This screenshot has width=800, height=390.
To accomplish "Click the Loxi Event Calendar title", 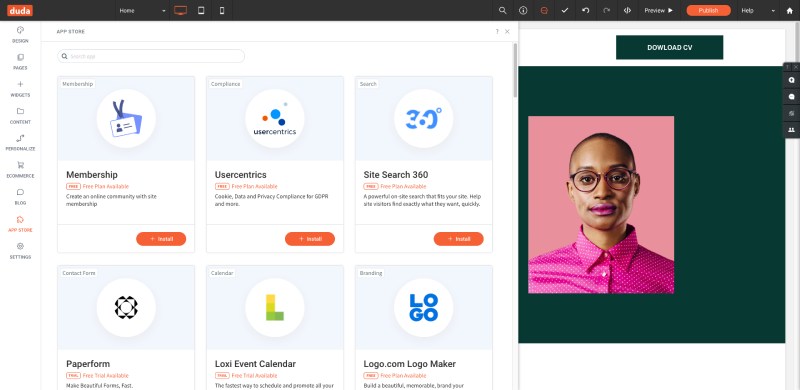I will pos(255,364).
